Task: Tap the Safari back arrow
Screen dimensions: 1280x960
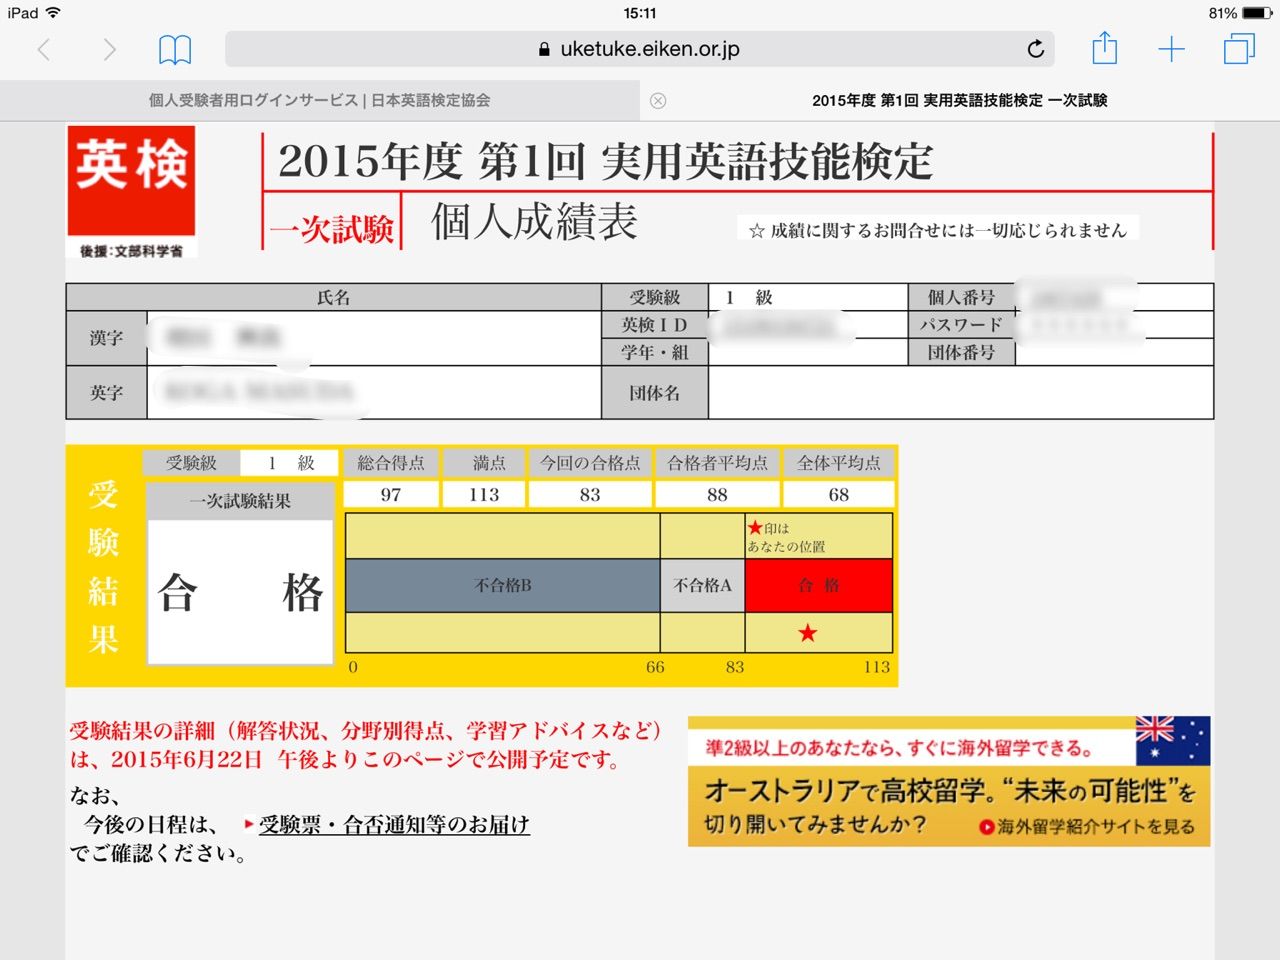Action: click(x=44, y=49)
